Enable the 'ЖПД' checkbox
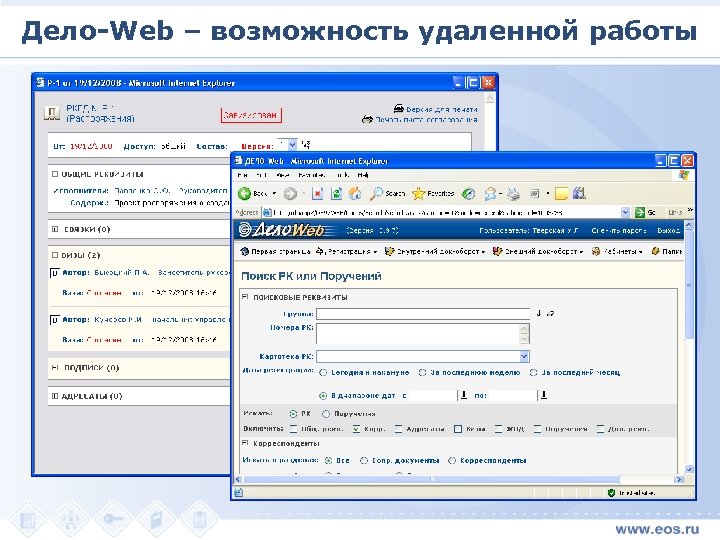The width and height of the screenshot is (720, 540). pos(498,429)
